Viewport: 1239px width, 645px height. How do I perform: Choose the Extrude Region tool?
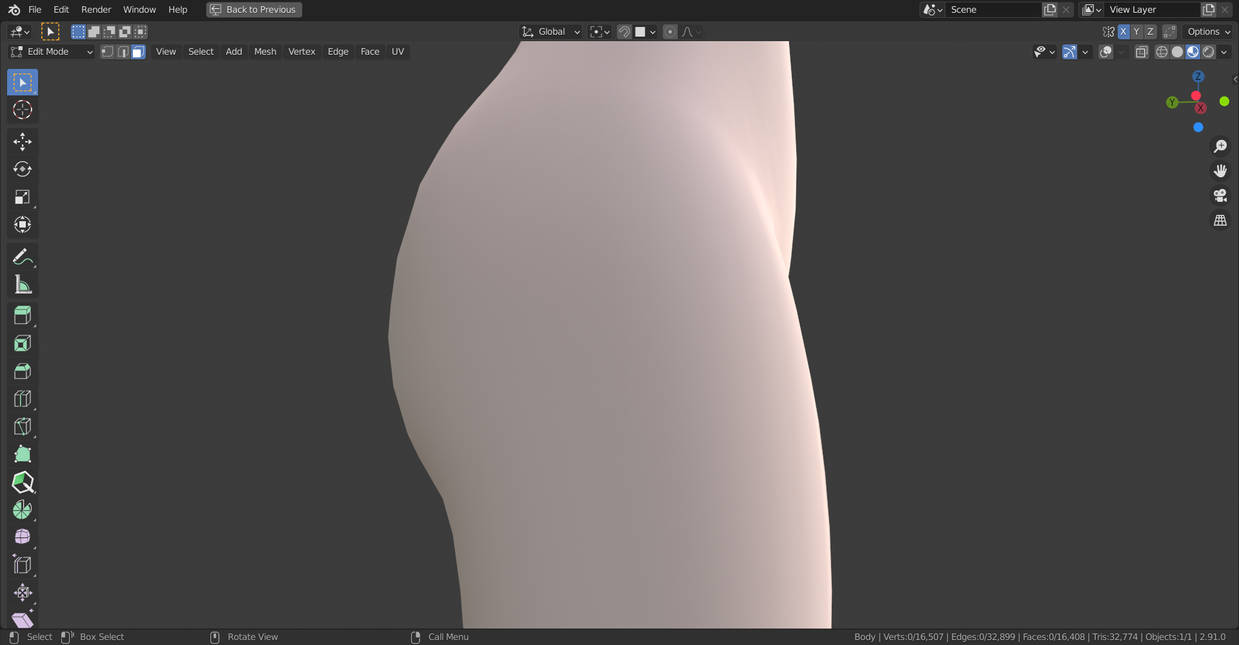click(22, 316)
